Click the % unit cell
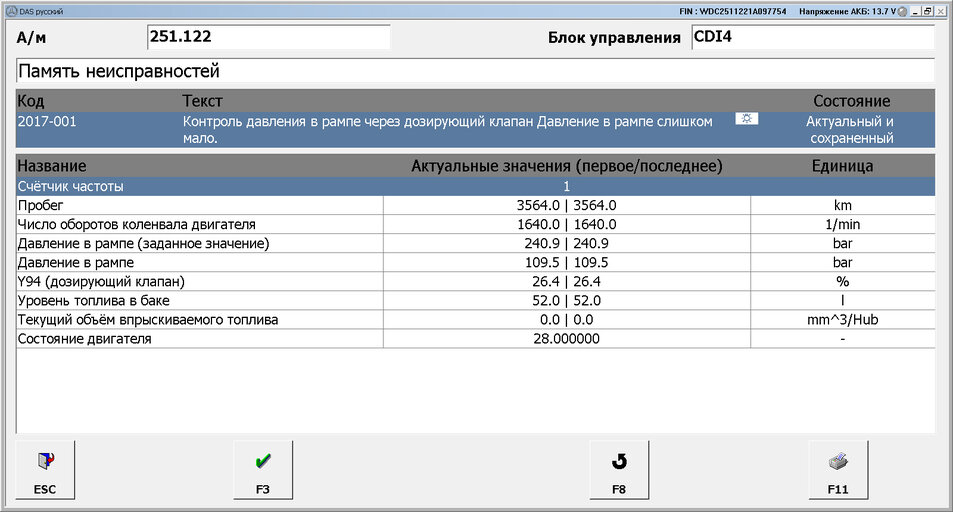Image resolution: width=953 pixels, height=512 pixels. pyautogui.click(x=842, y=282)
